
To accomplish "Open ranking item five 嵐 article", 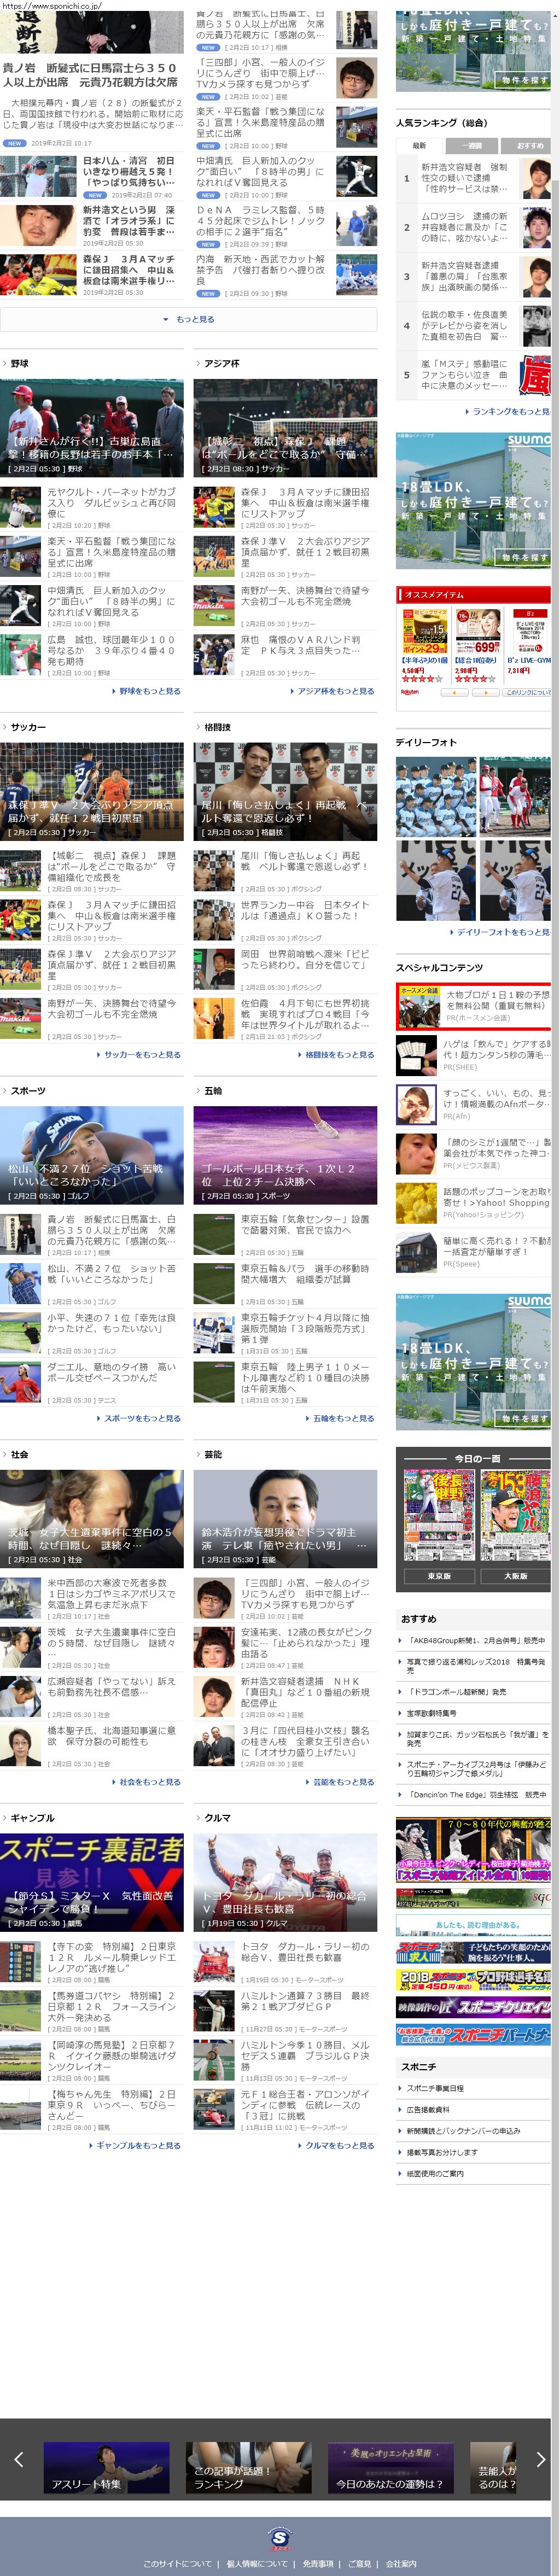I will (x=473, y=375).
